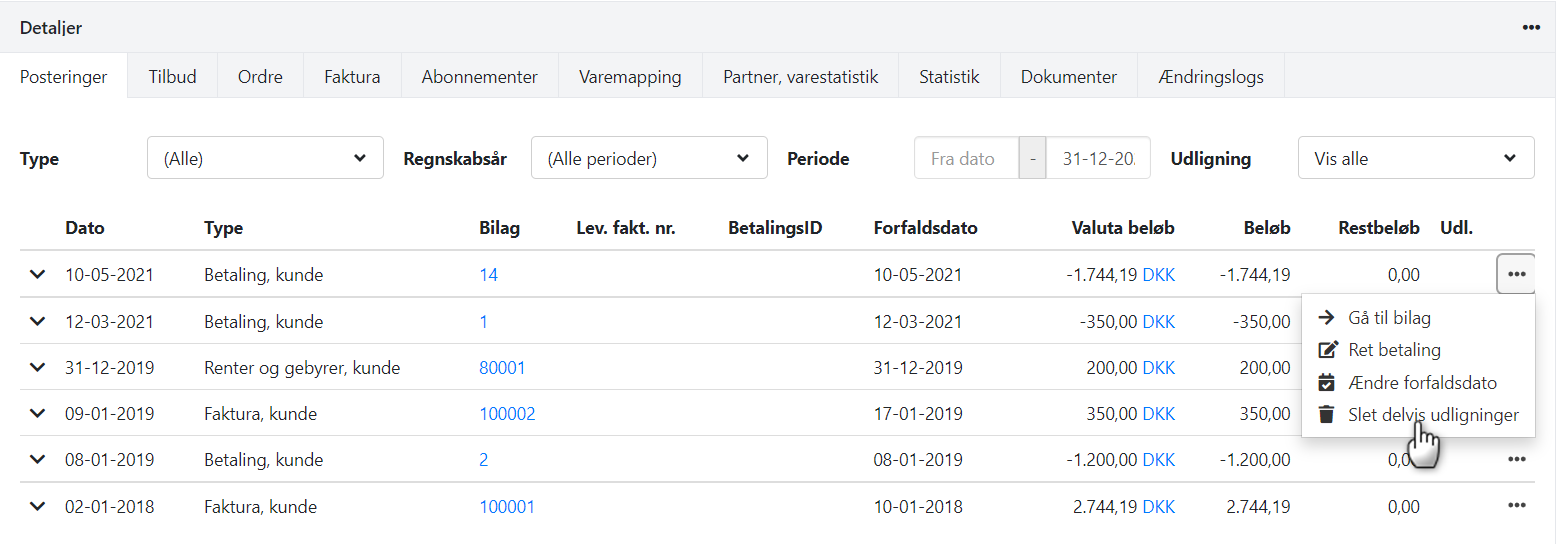
Task: Click the trash icon beside Slet delvis udligninger
Action: point(1327,415)
